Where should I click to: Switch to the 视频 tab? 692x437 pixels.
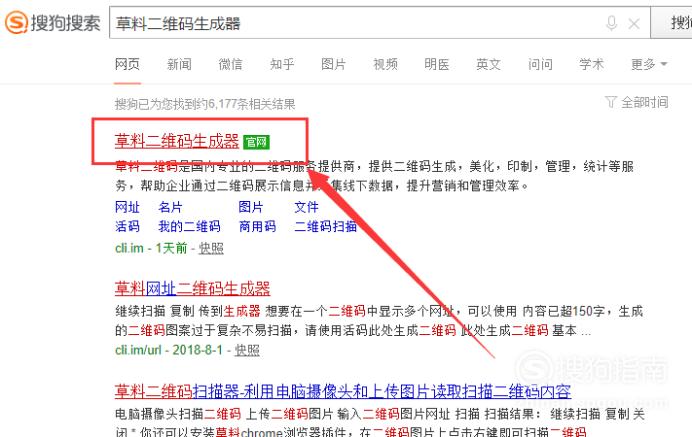click(385, 64)
